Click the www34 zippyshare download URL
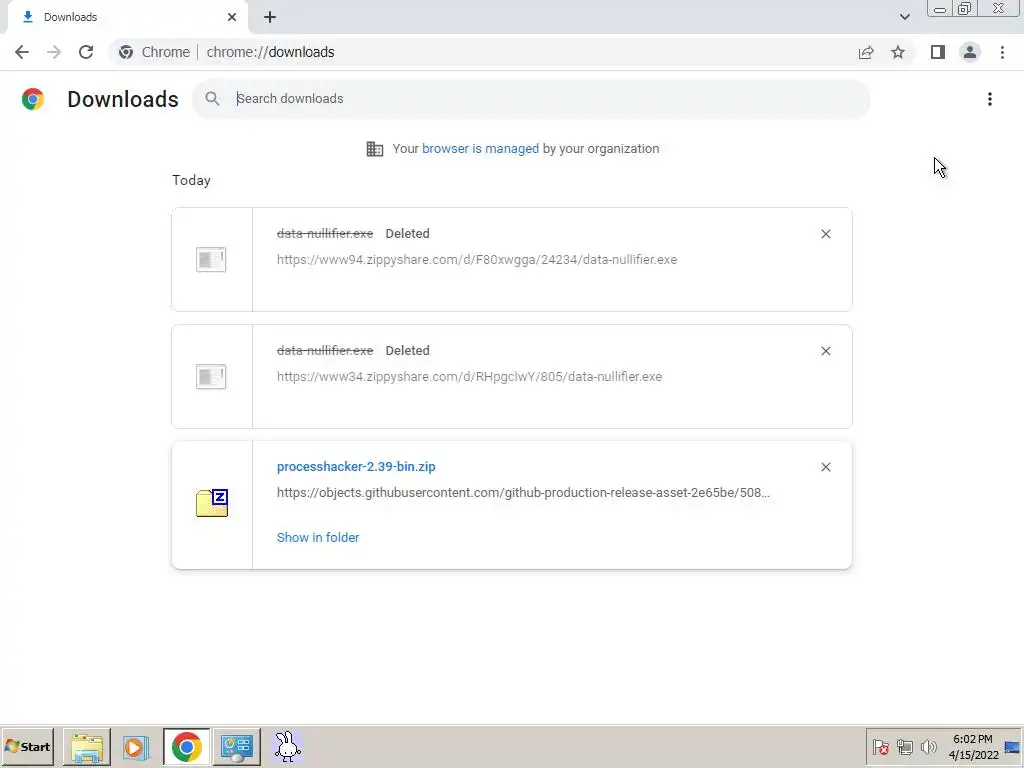This screenshot has height=768, width=1024. (470, 376)
